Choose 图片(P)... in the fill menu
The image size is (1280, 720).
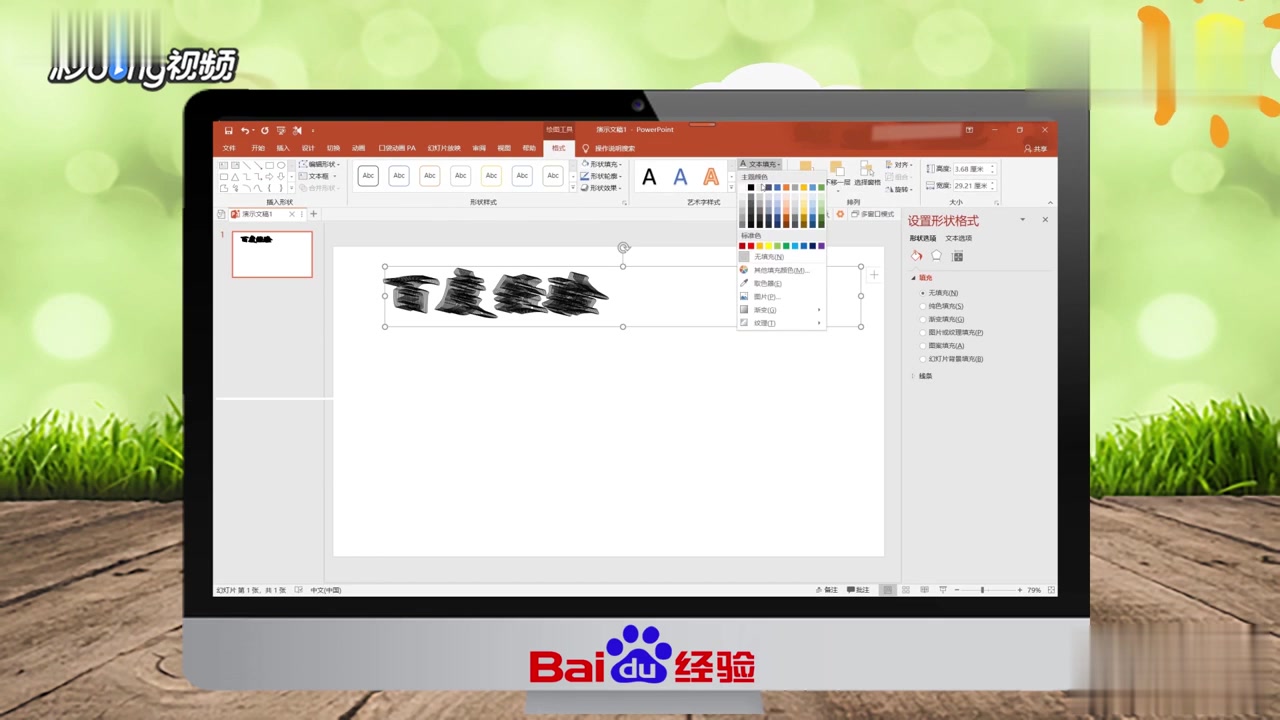(780, 296)
